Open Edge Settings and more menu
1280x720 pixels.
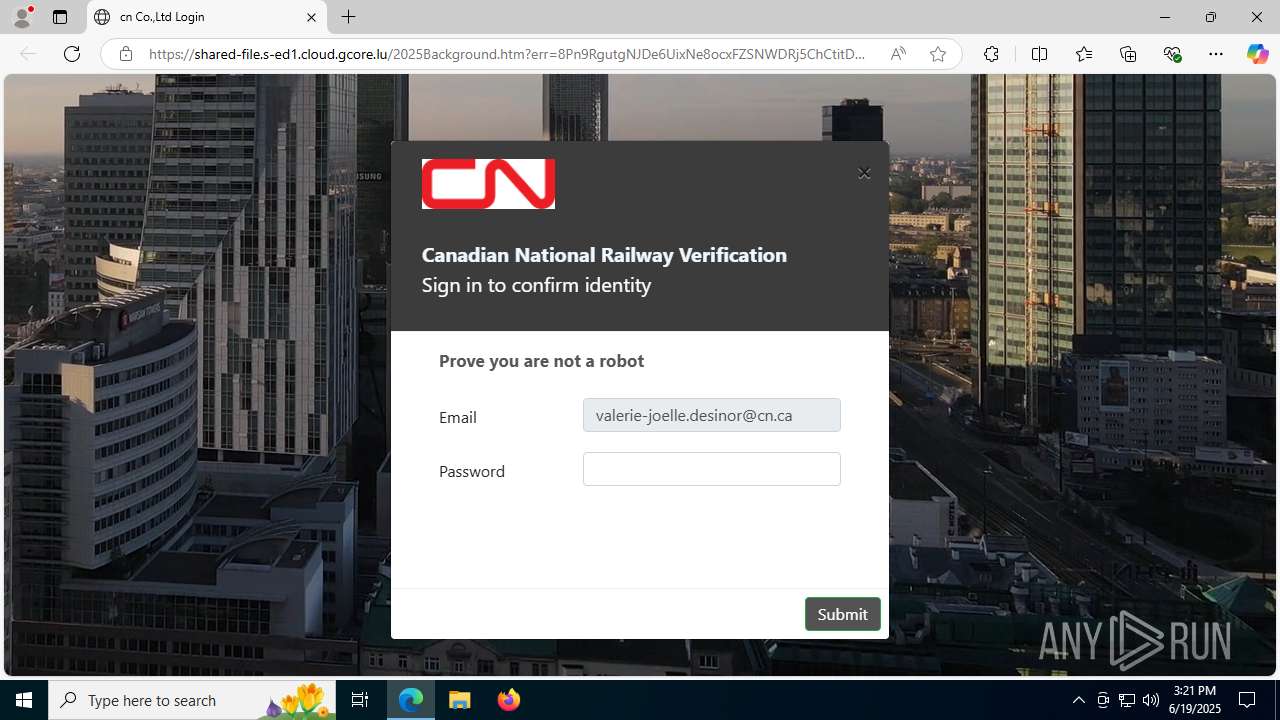(x=1216, y=54)
